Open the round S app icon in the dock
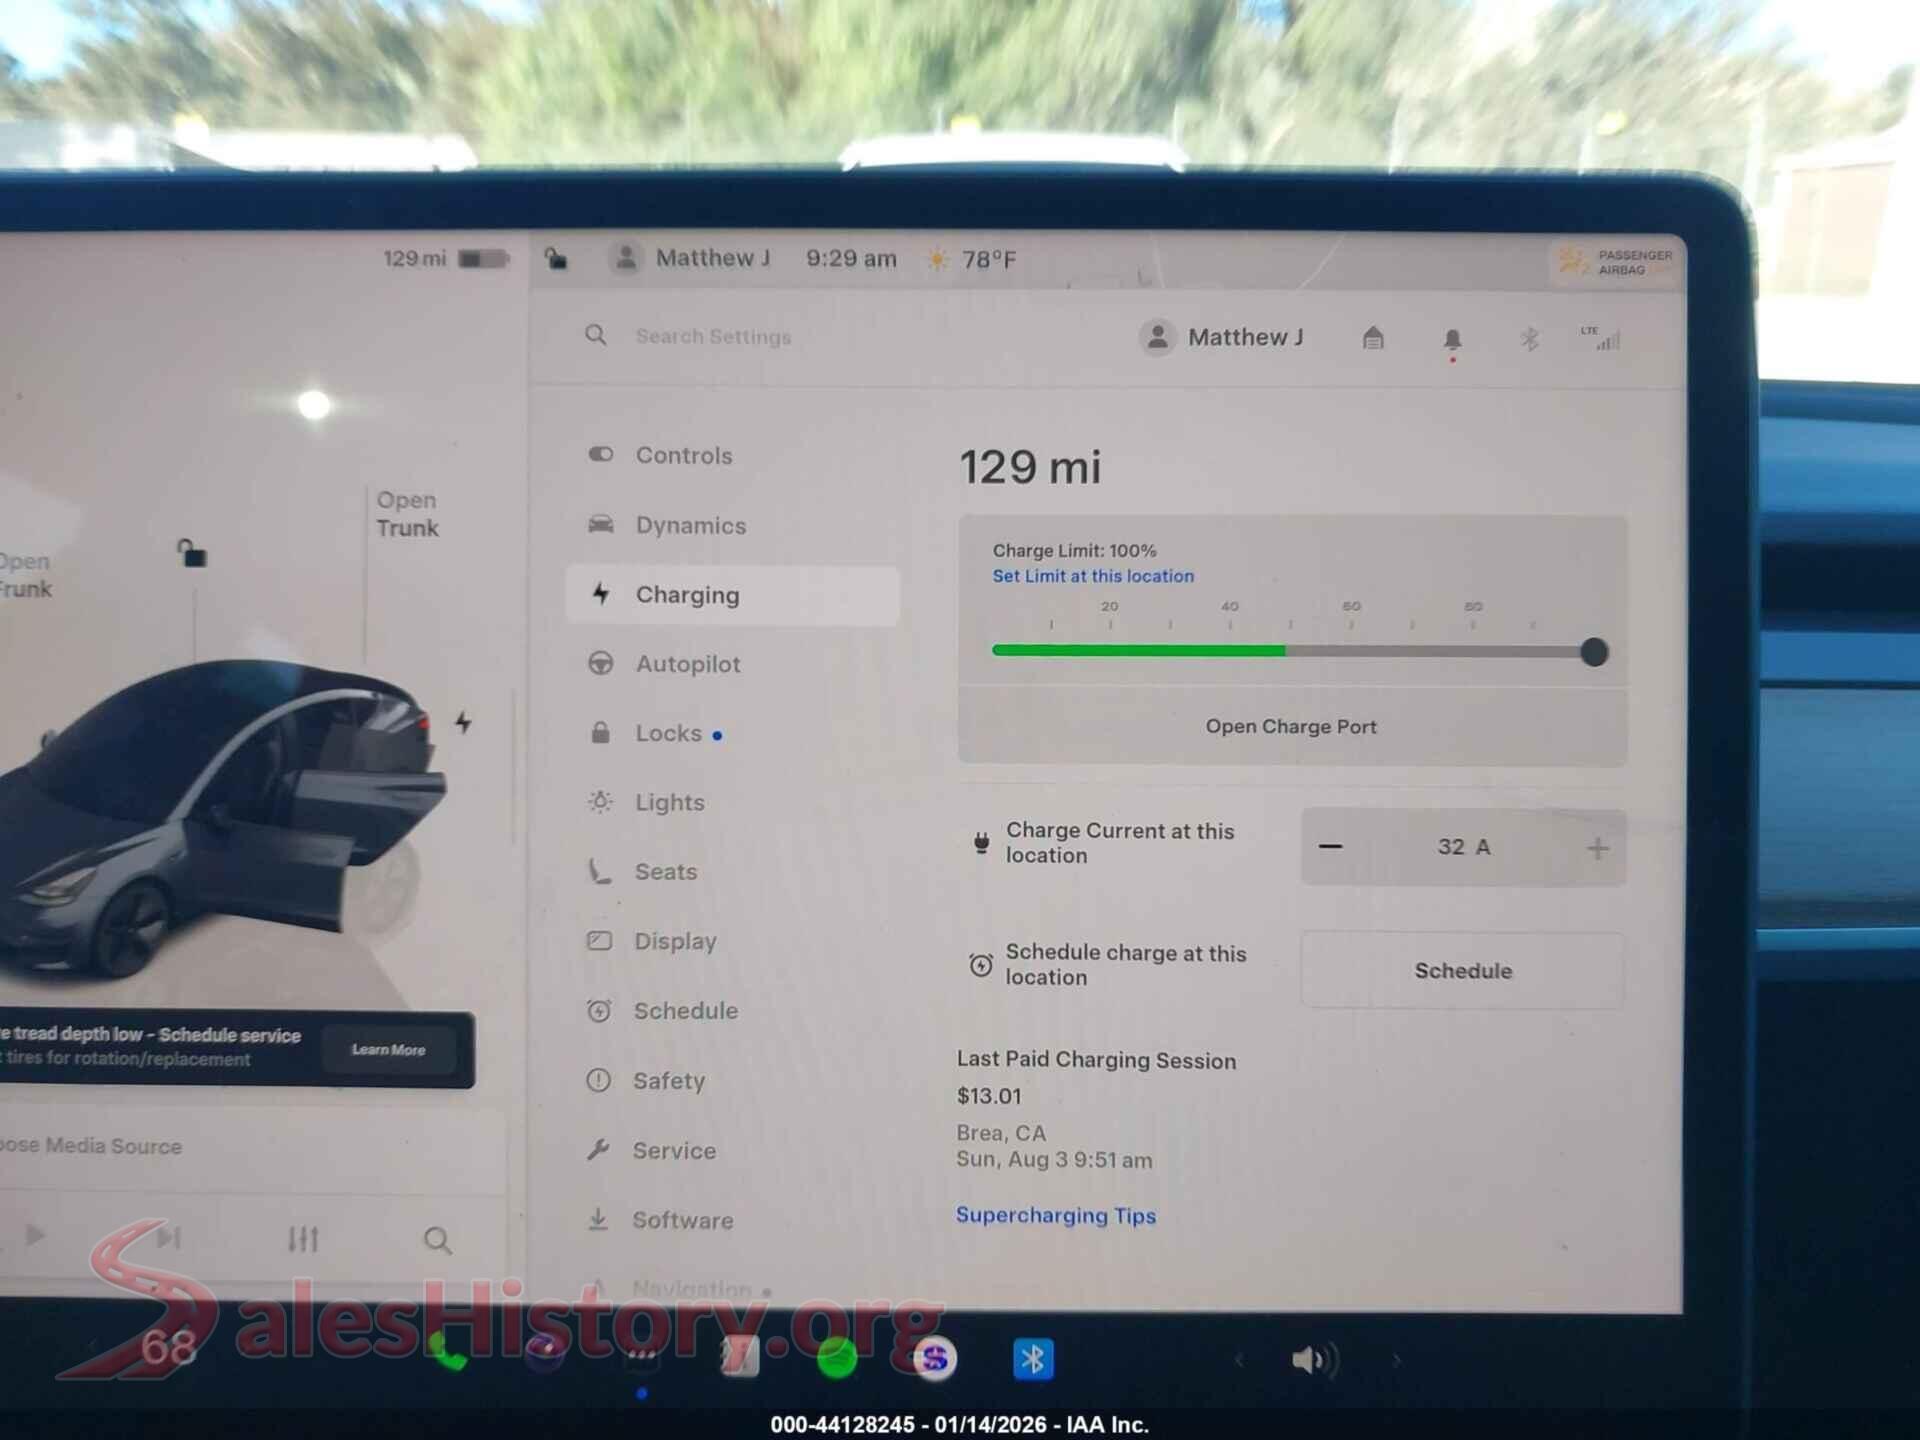Screen dimensions: 1920x1440 click(x=935, y=1358)
